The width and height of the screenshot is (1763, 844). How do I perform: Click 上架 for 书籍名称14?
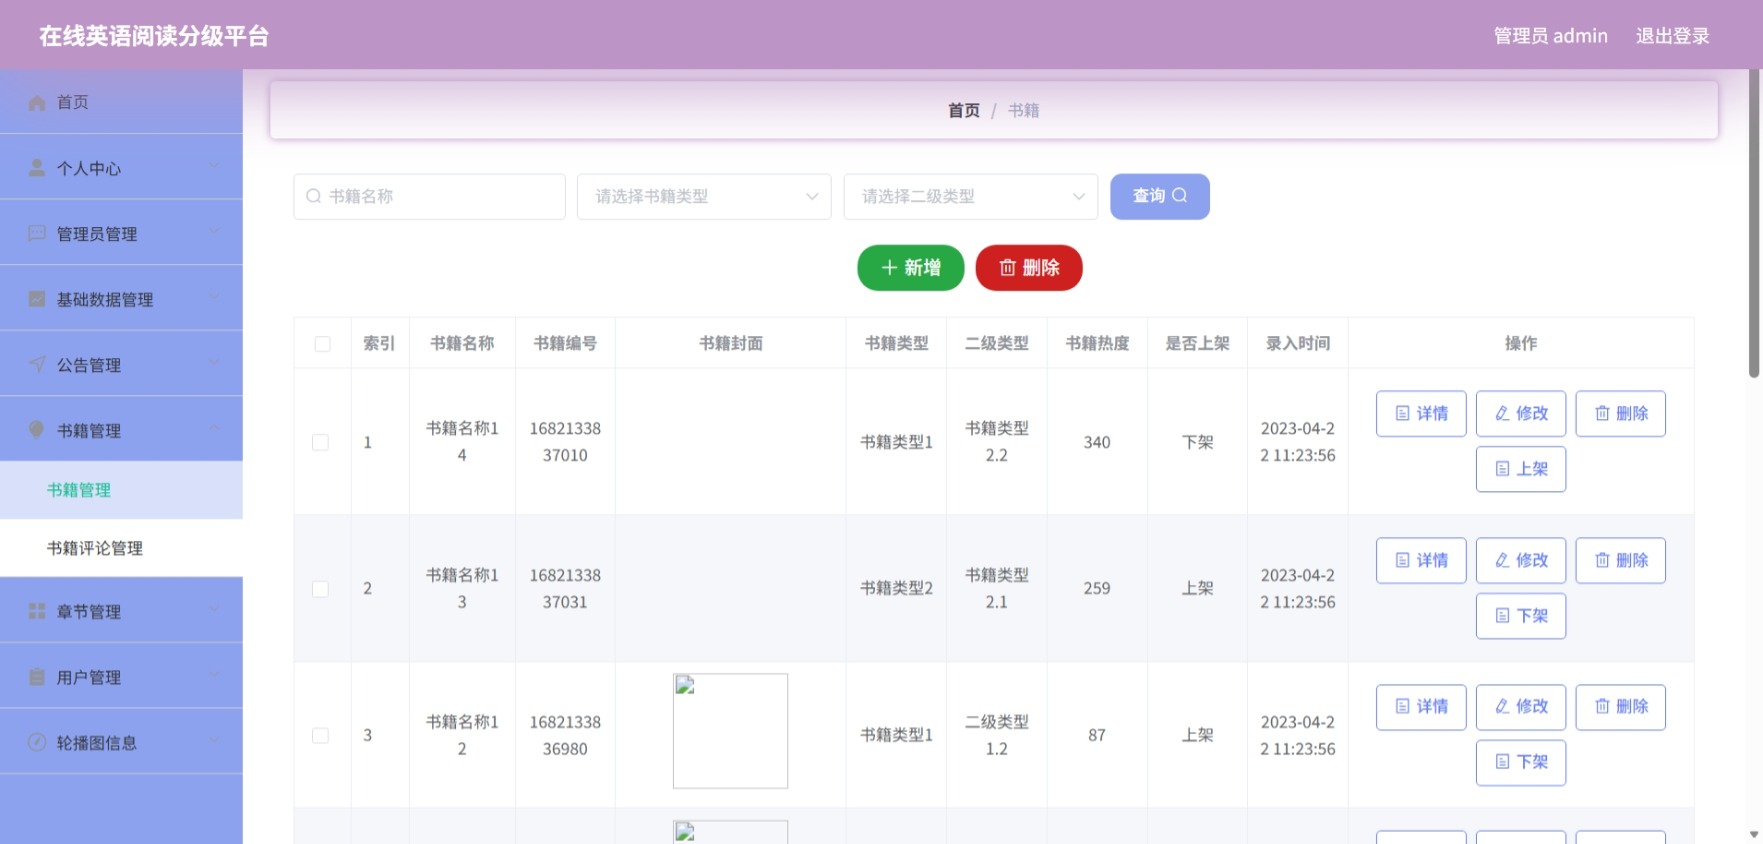tap(1521, 469)
